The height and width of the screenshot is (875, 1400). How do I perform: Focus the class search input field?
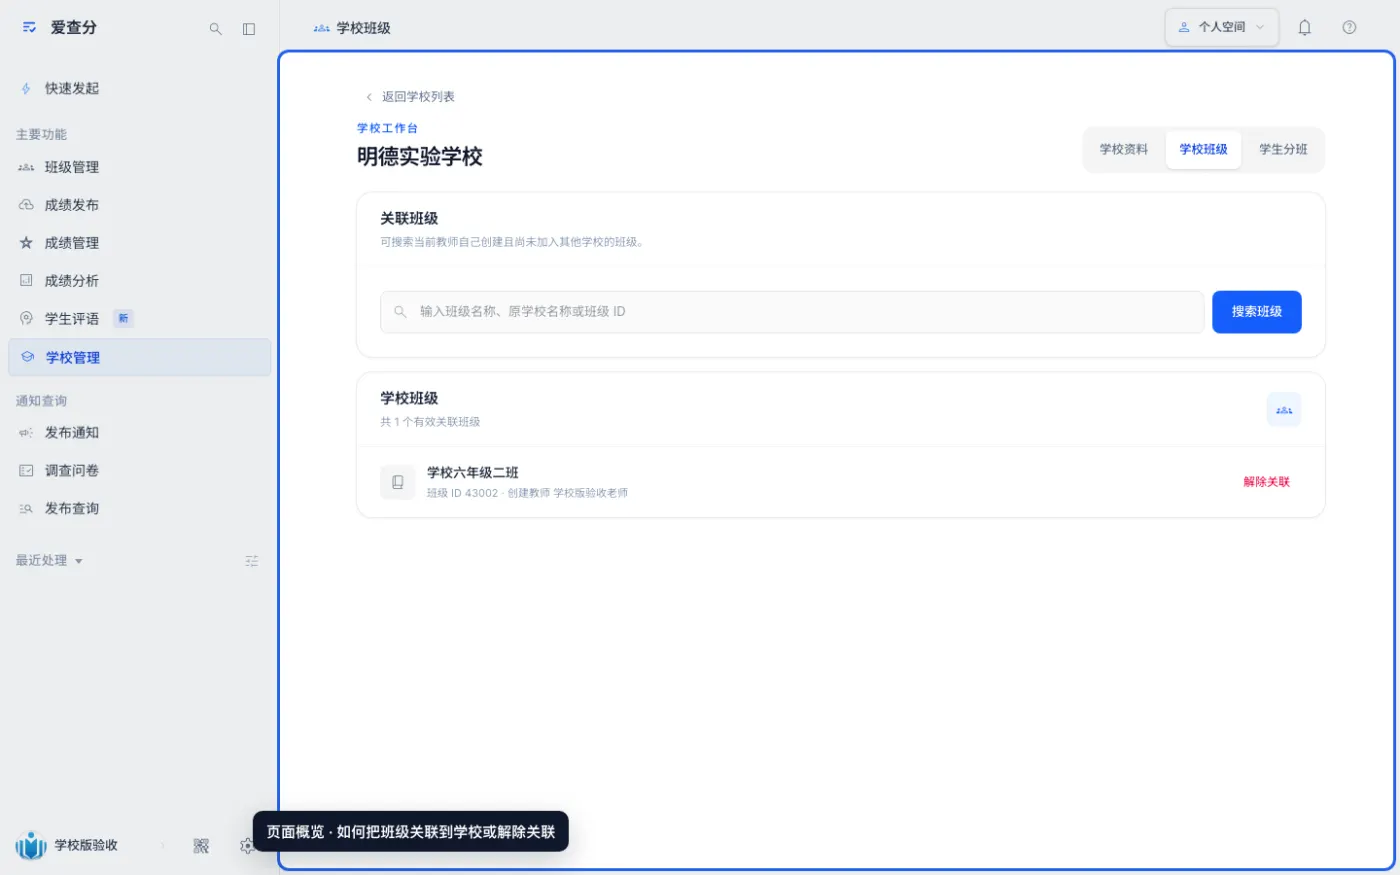point(792,312)
